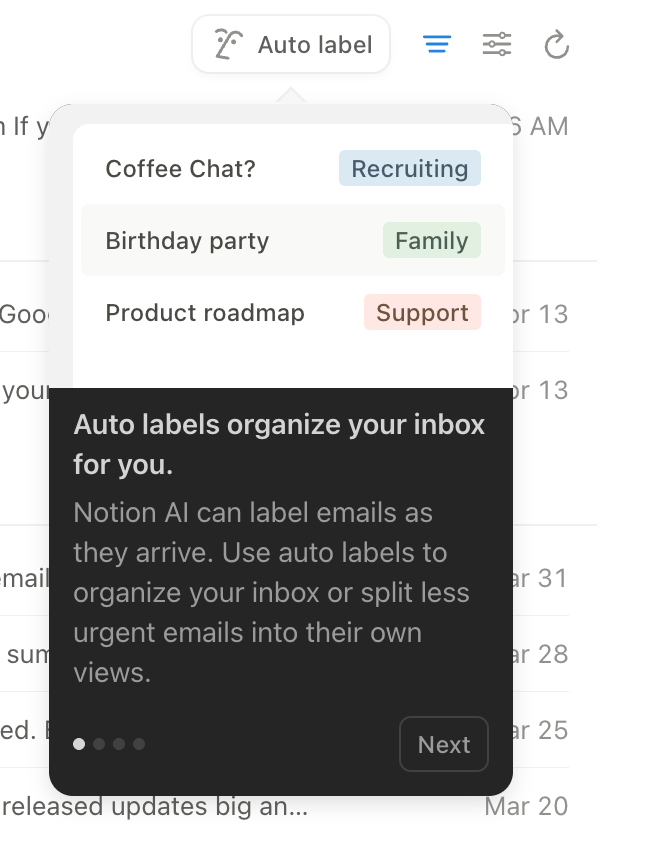Refresh the inbox with the reload icon
672x843 pixels.
pyautogui.click(x=557, y=44)
